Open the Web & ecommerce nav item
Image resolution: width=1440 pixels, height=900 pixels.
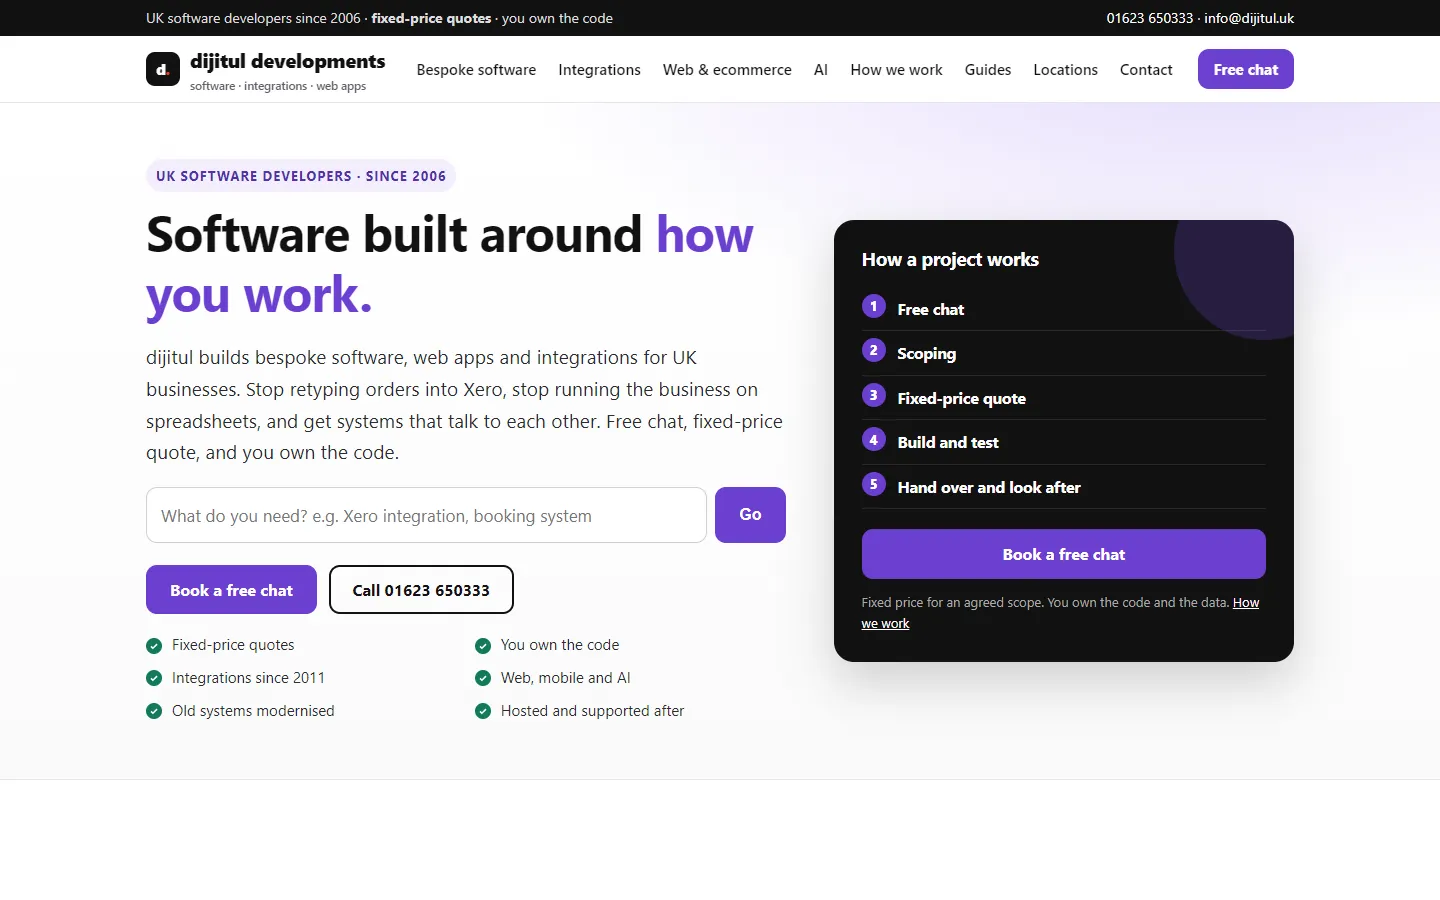click(727, 70)
